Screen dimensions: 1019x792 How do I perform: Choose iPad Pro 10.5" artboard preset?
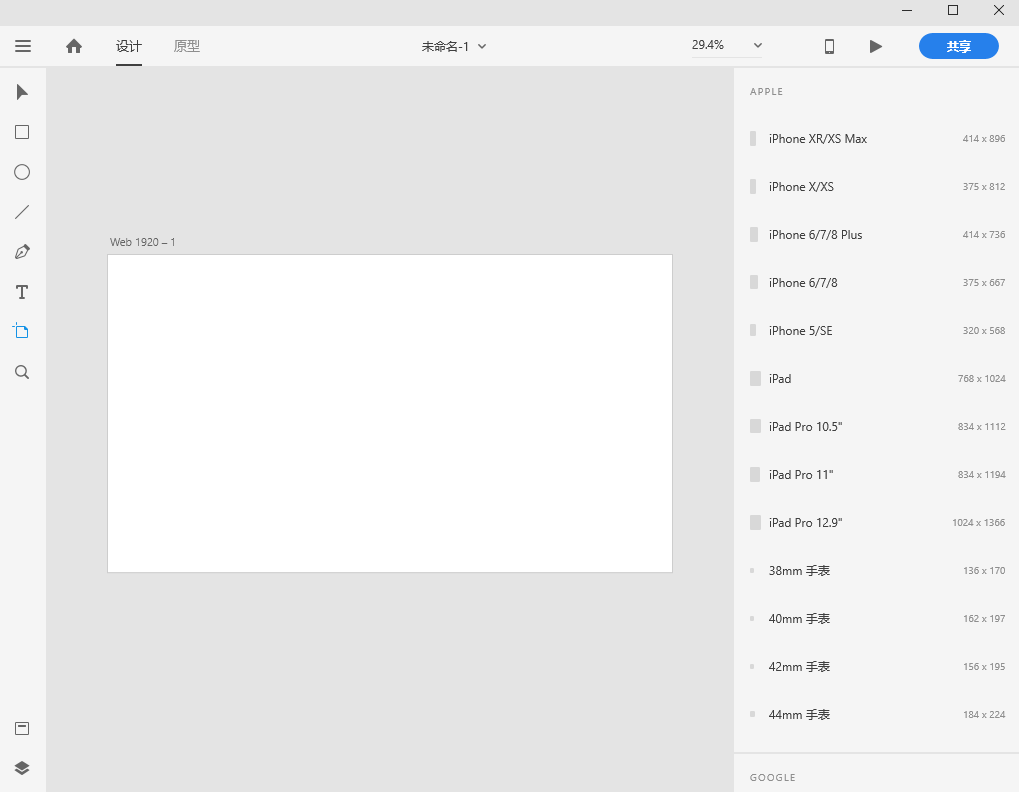(877, 427)
